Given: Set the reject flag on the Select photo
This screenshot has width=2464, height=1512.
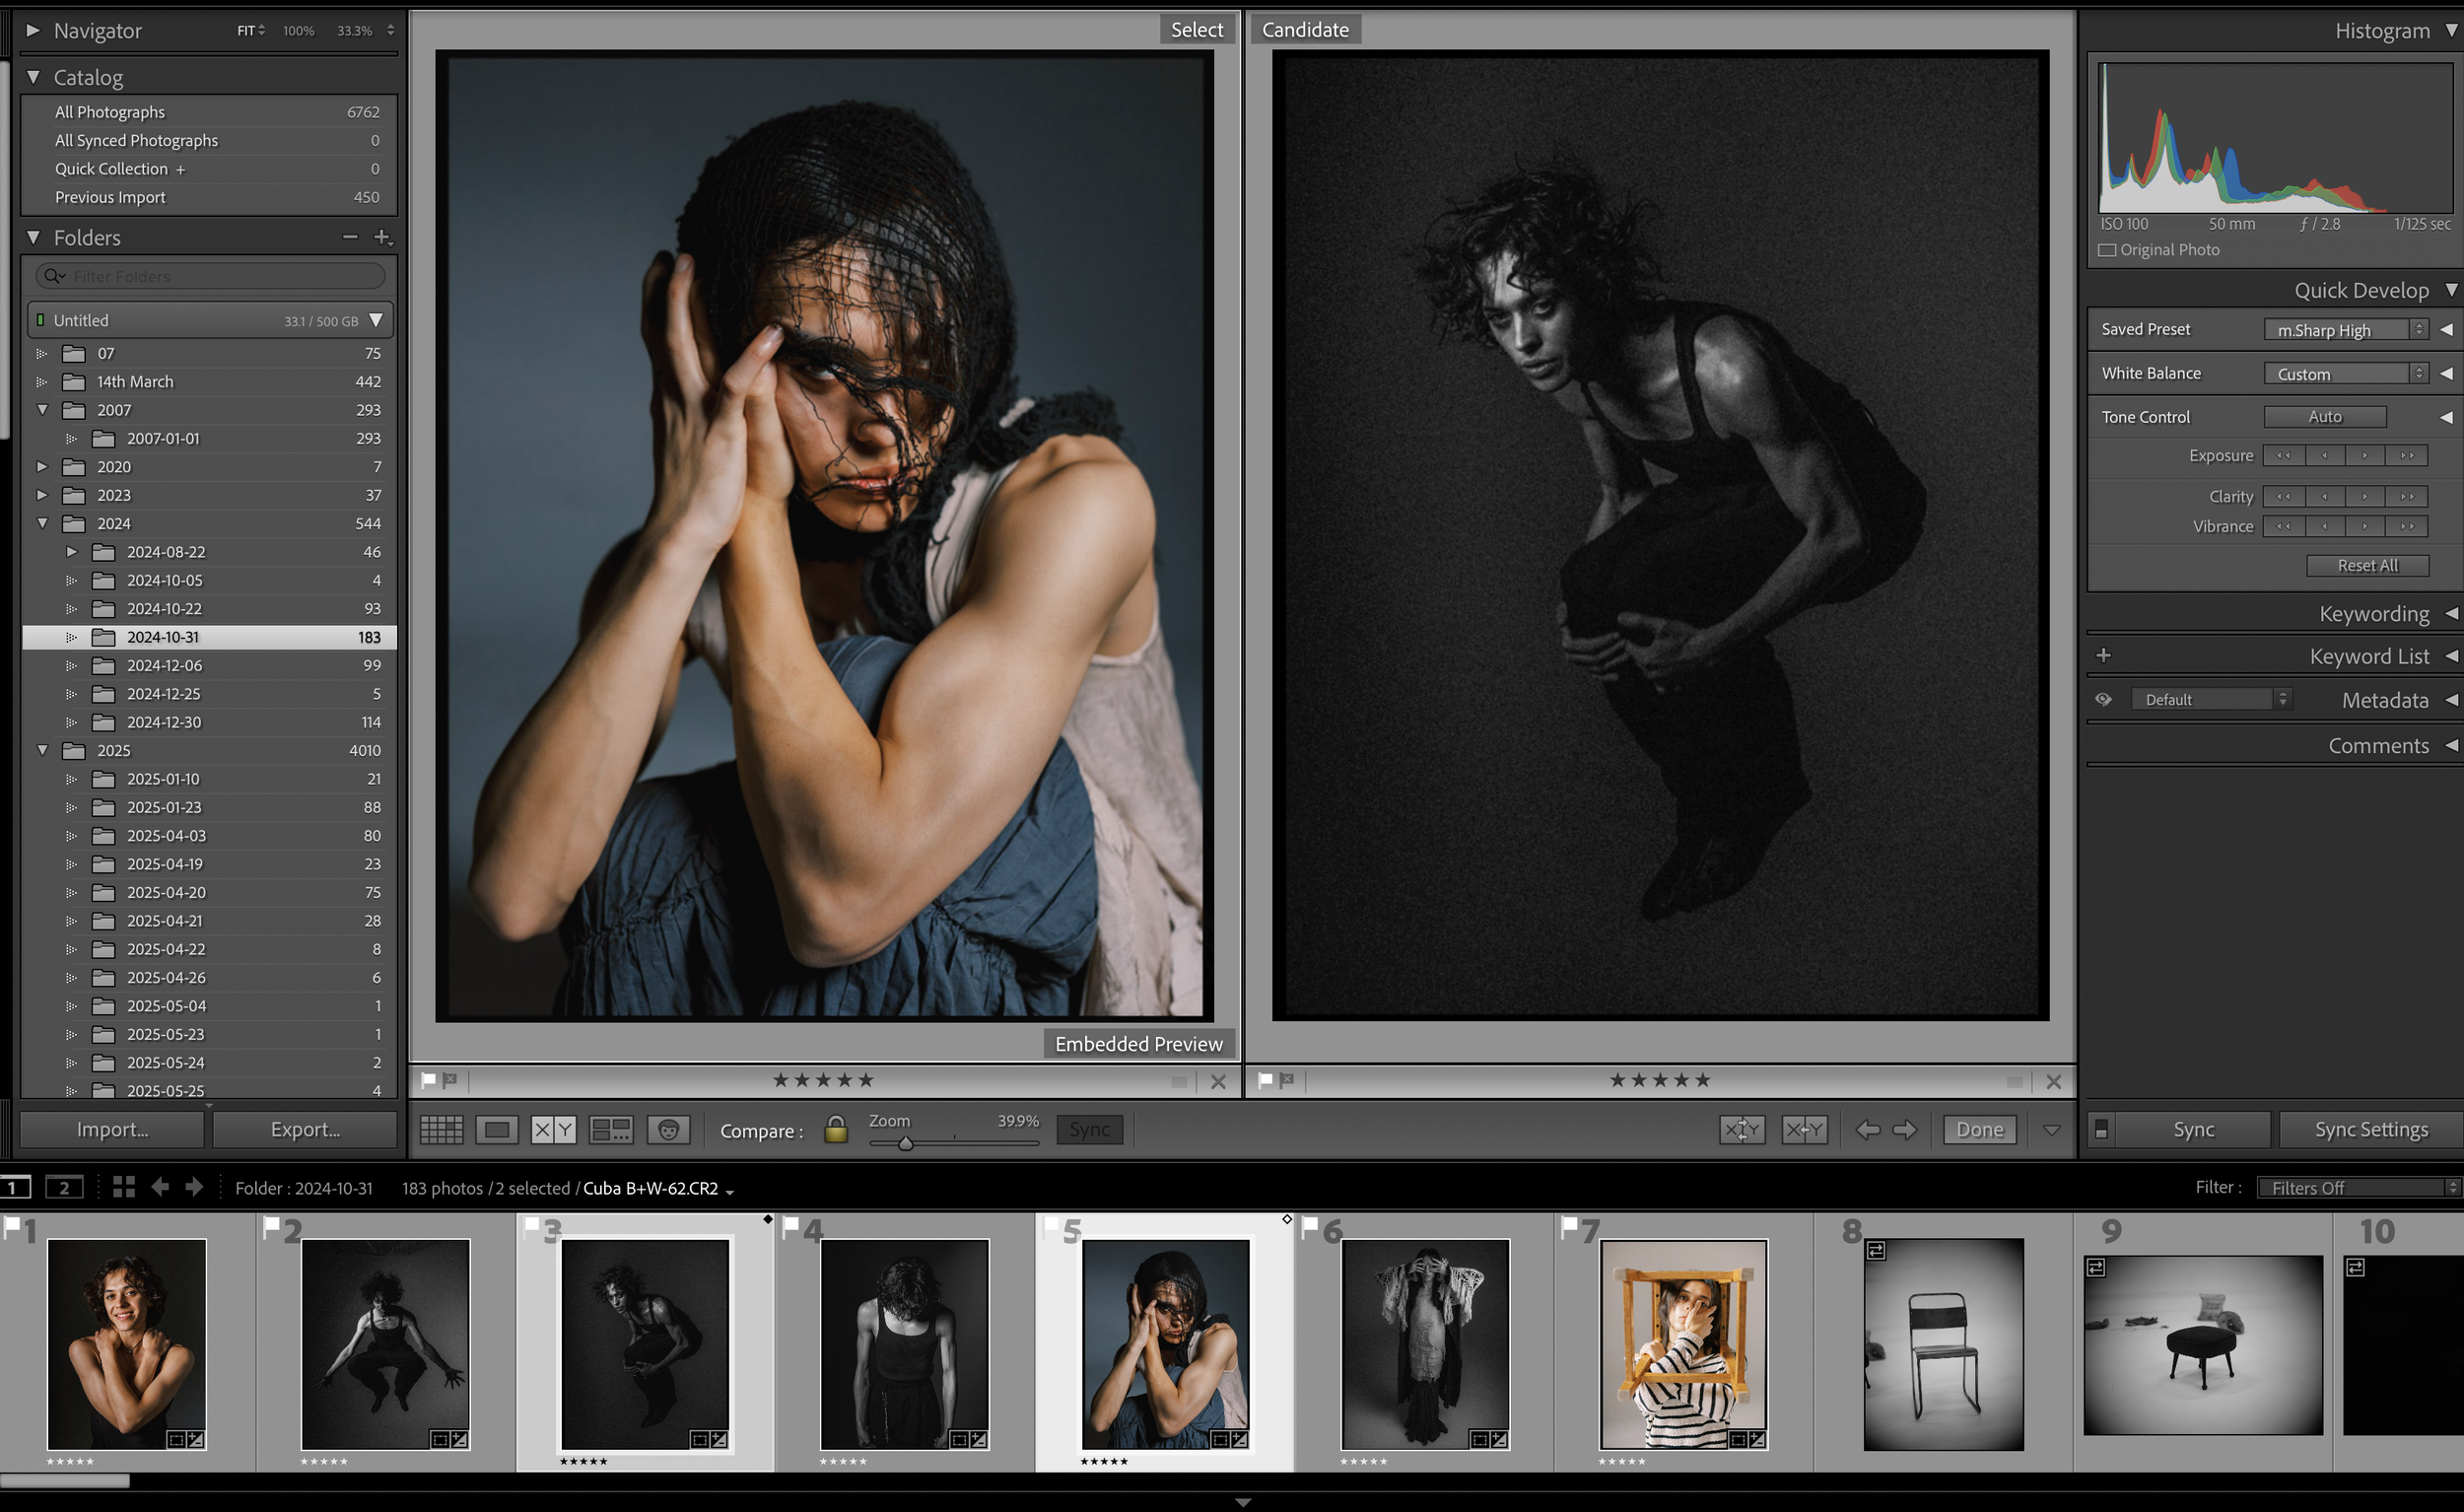Looking at the screenshot, I should 450,1080.
